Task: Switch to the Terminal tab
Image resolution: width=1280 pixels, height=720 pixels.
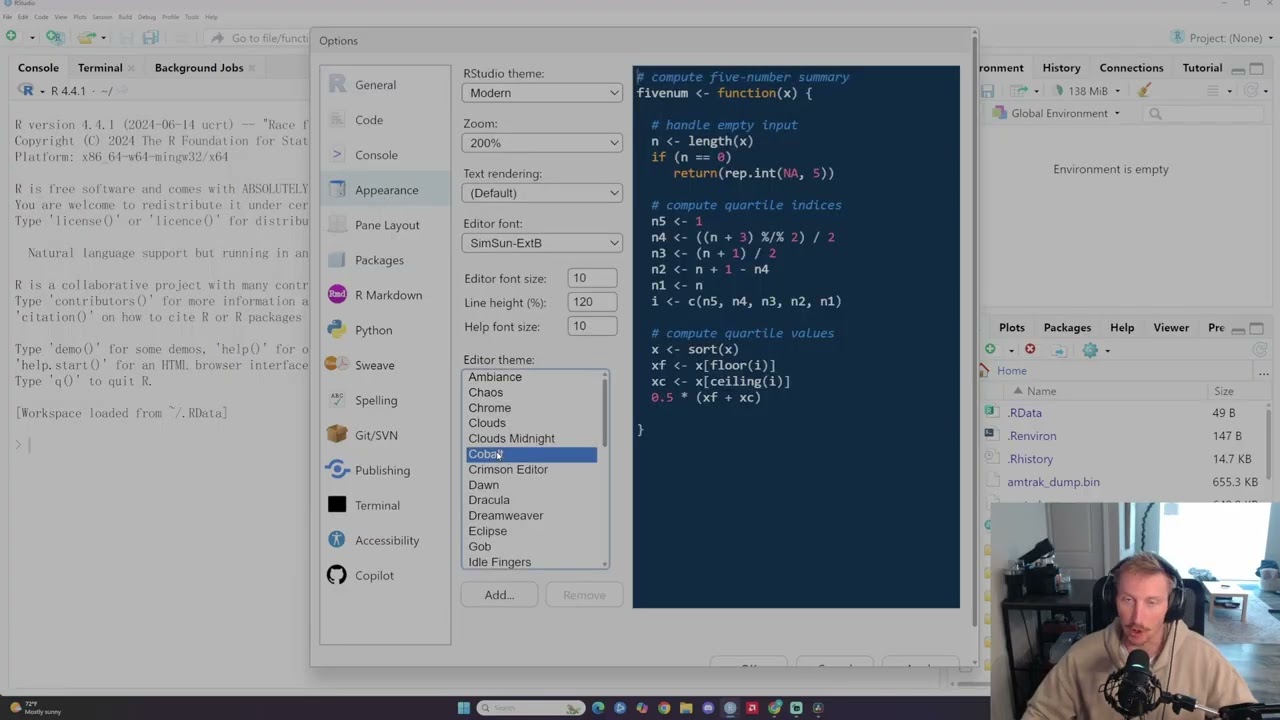Action: tap(100, 68)
